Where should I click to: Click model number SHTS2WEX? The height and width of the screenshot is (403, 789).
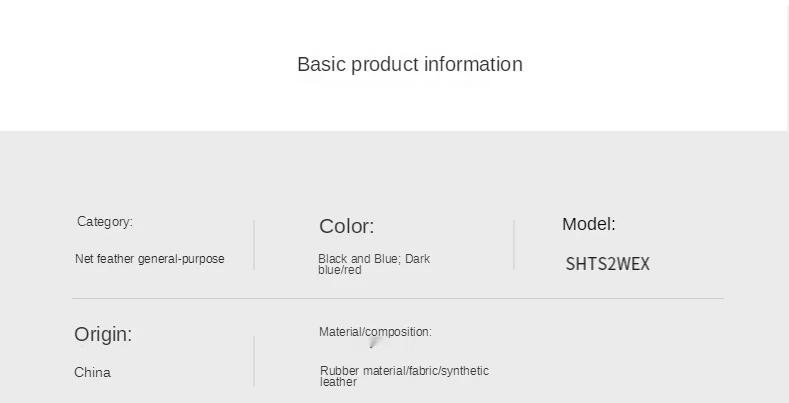pos(607,264)
